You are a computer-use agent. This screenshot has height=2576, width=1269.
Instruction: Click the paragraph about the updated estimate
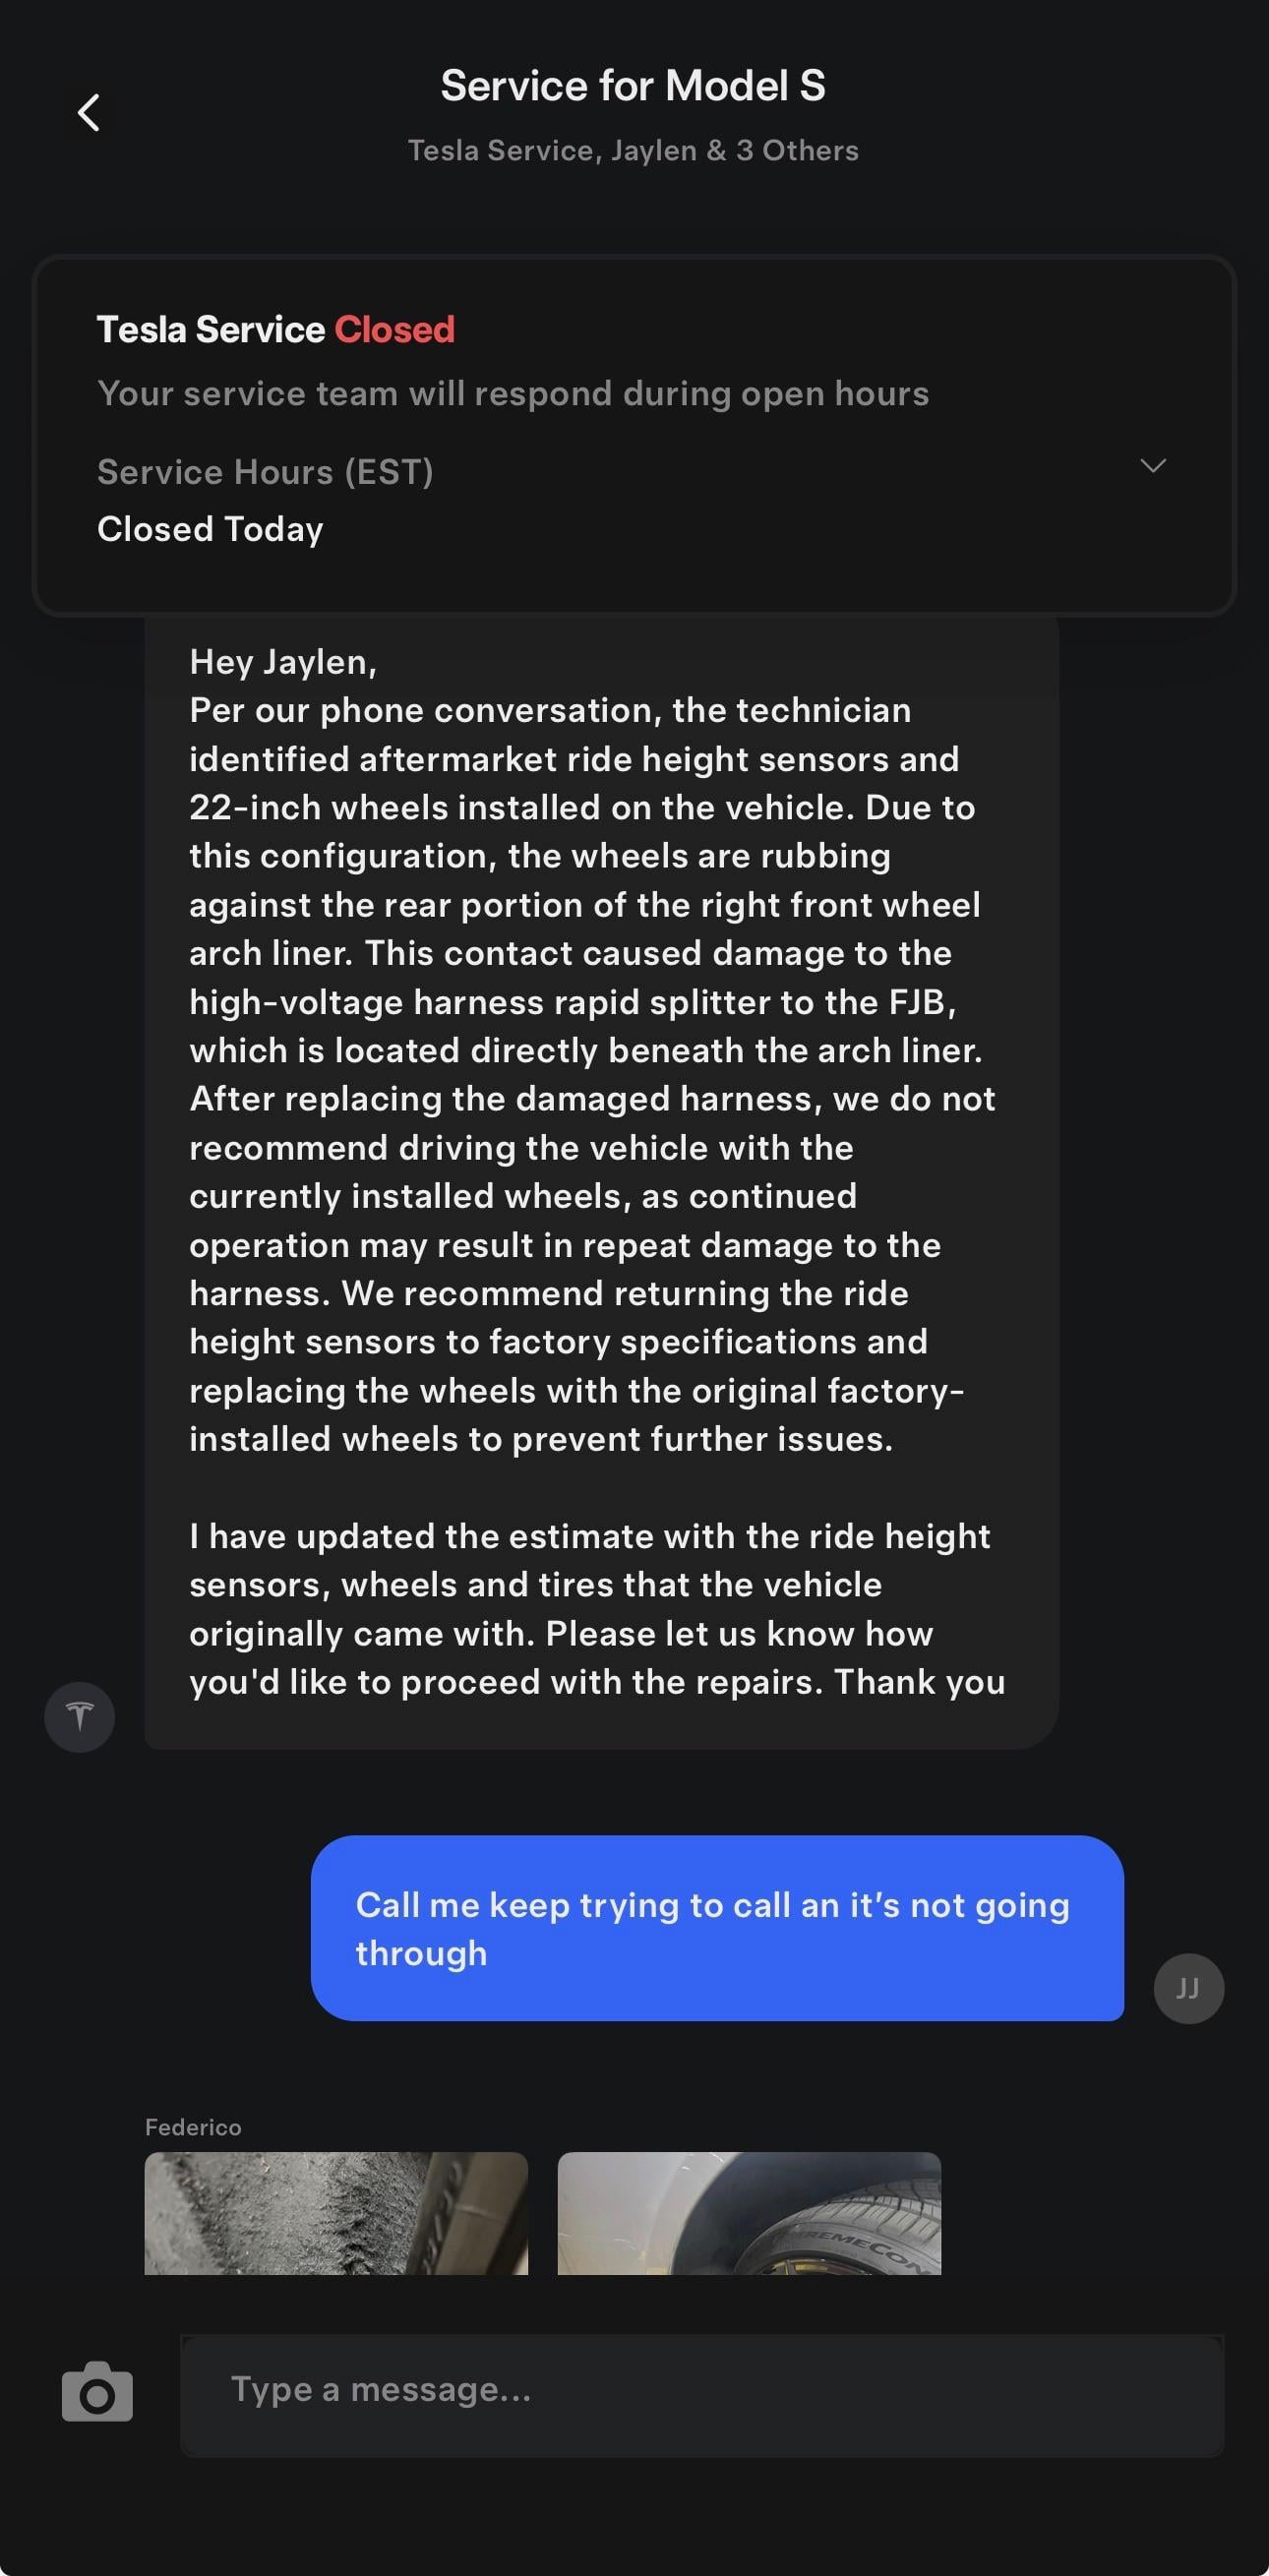point(590,1609)
